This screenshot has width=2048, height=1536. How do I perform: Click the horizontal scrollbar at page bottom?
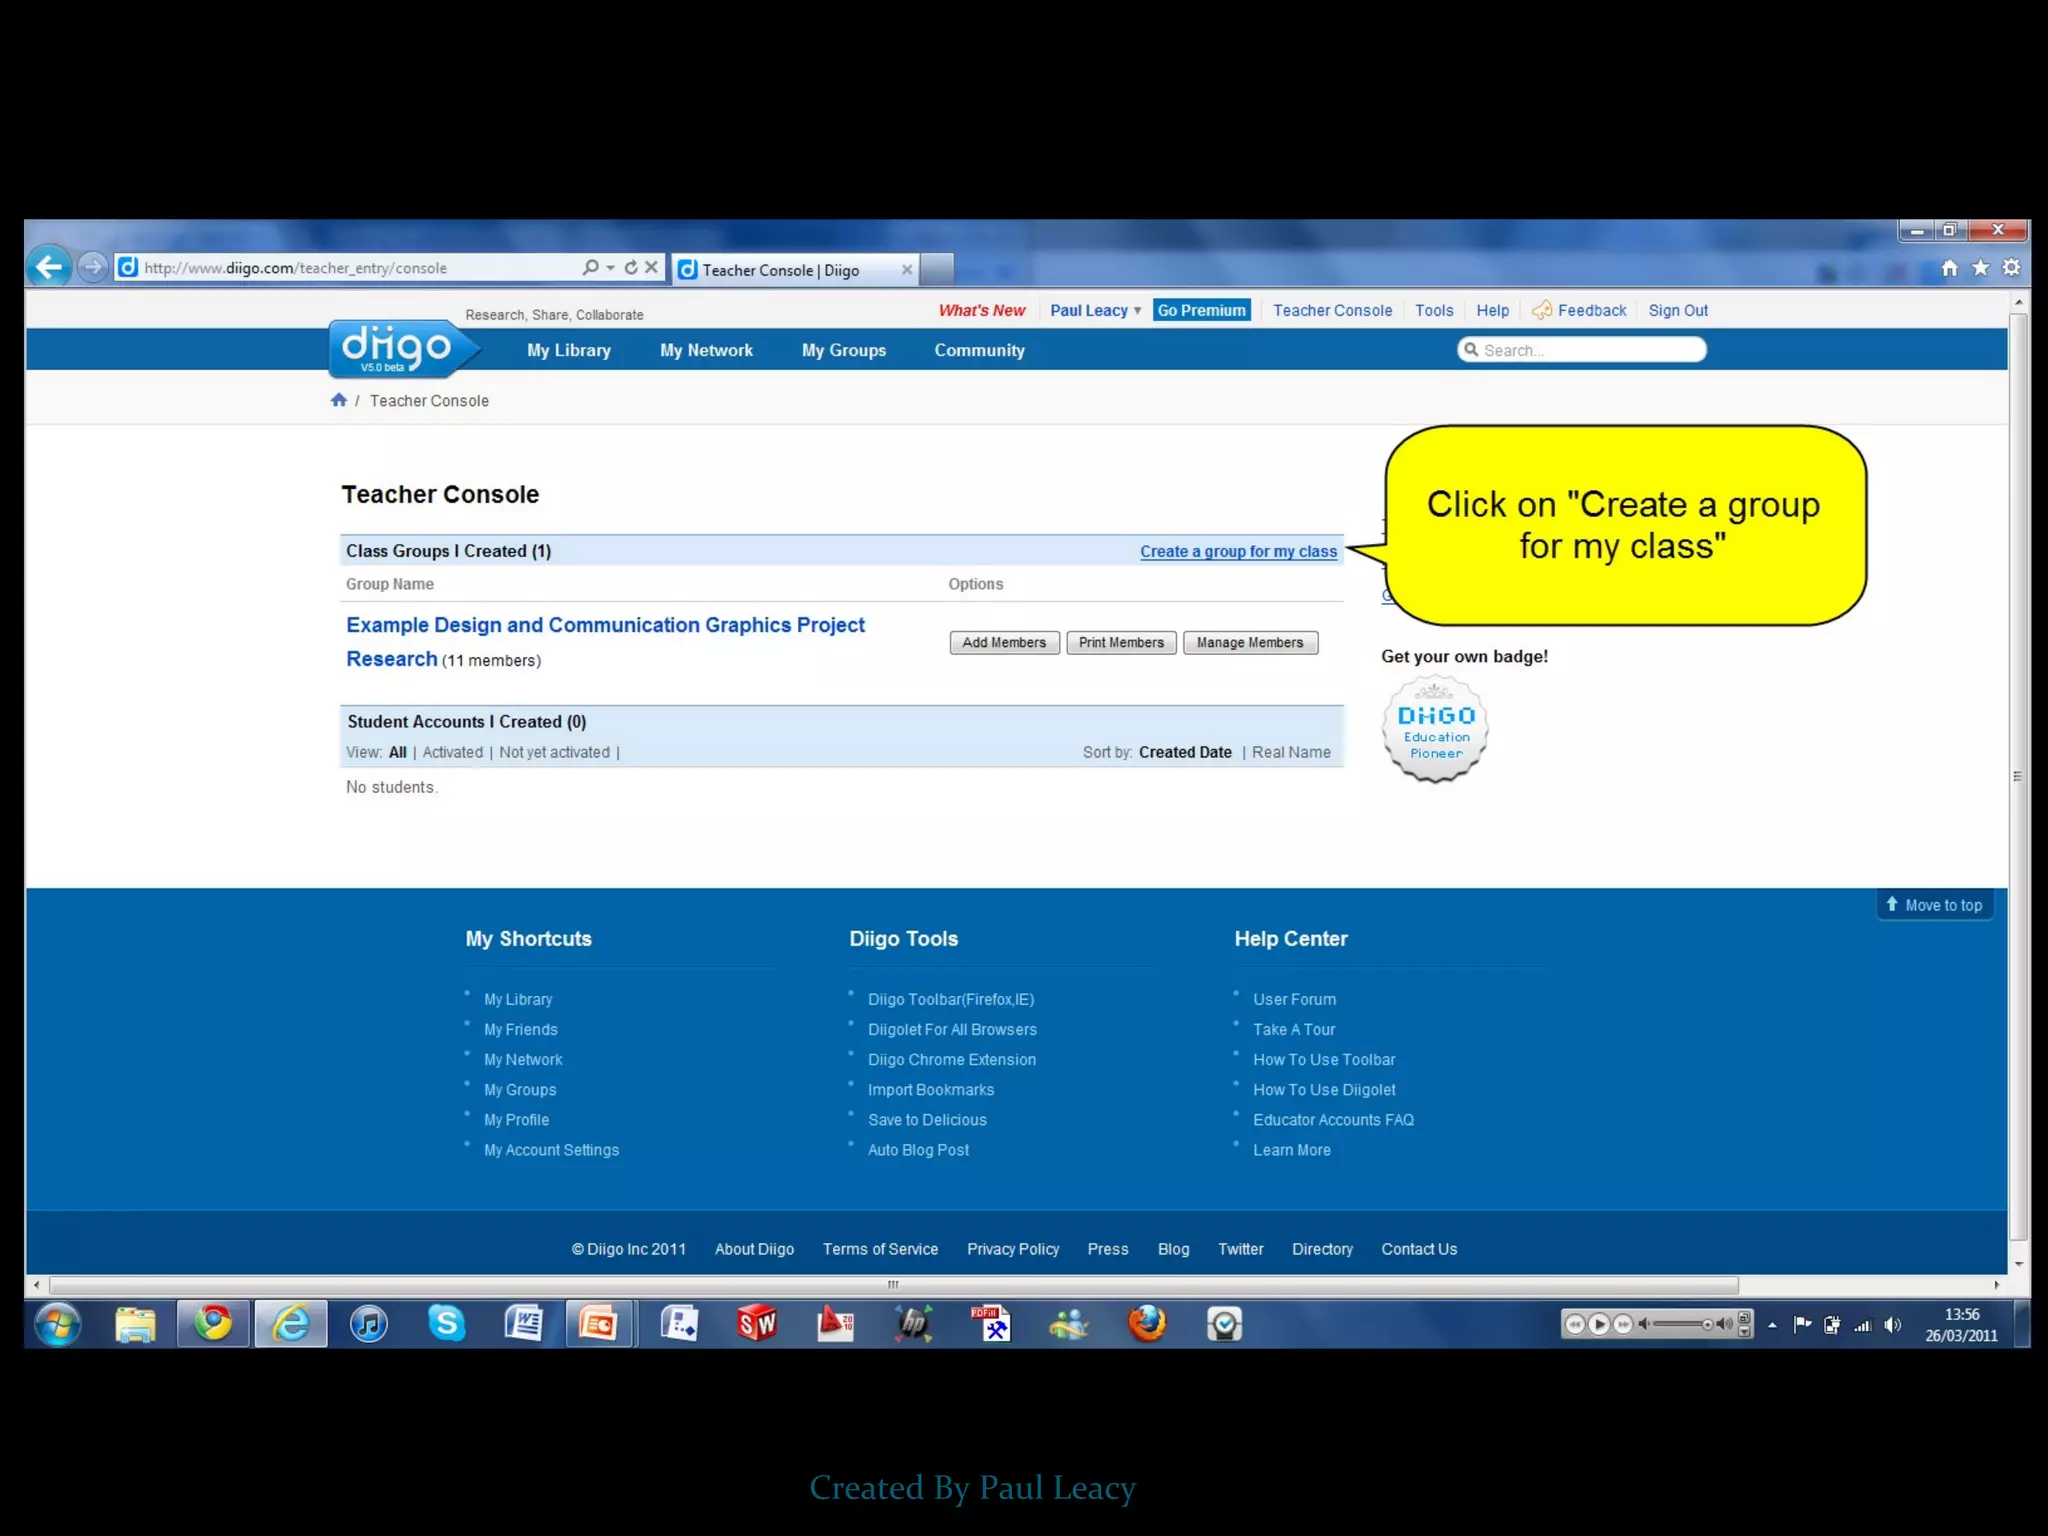click(x=893, y=1285)
